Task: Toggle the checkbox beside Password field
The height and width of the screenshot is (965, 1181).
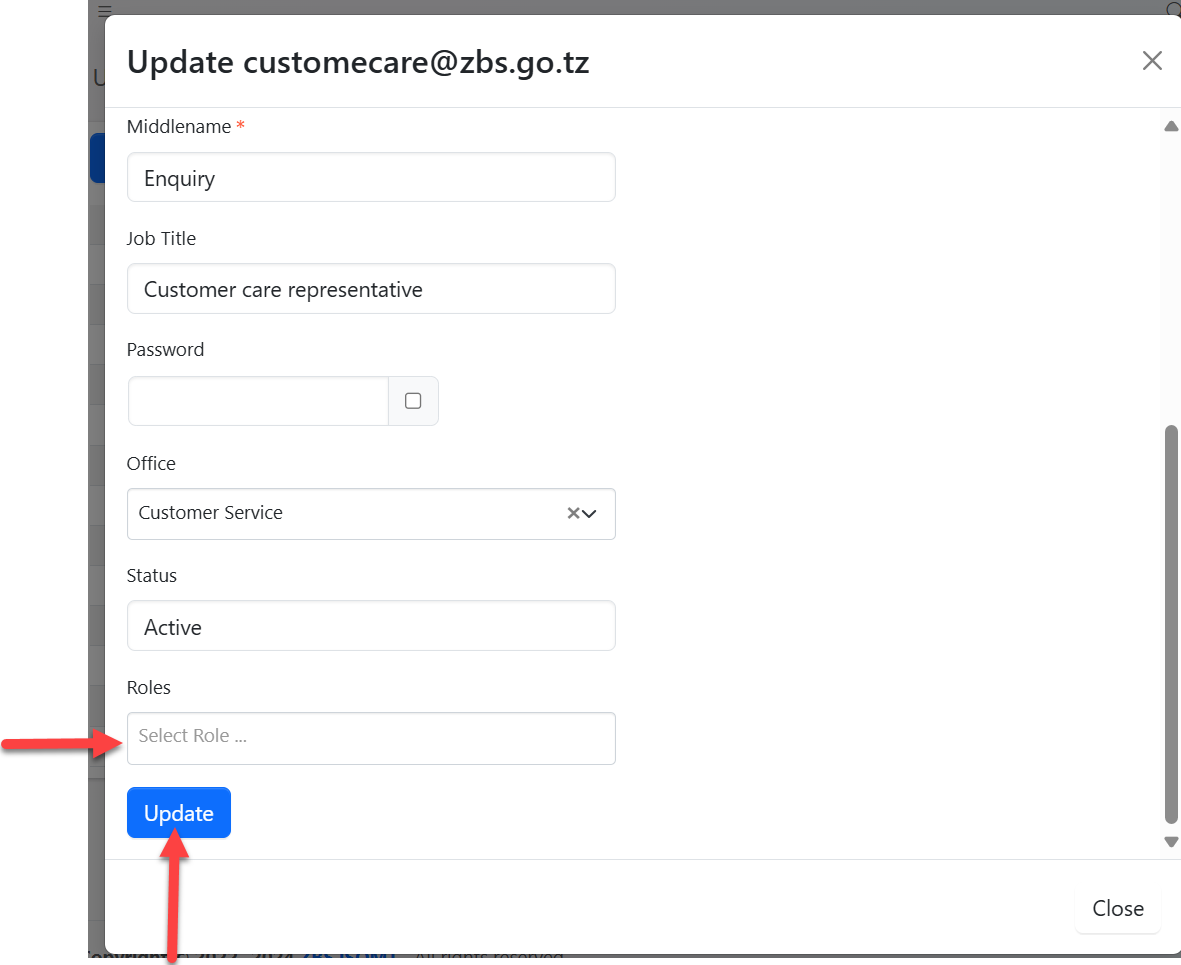Action: 413,401
